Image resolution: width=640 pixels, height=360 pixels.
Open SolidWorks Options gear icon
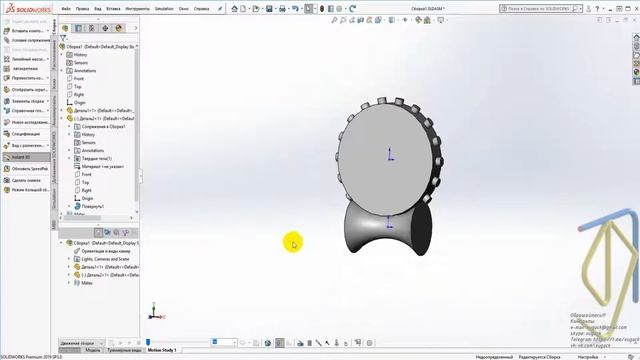tap(339, 9)
